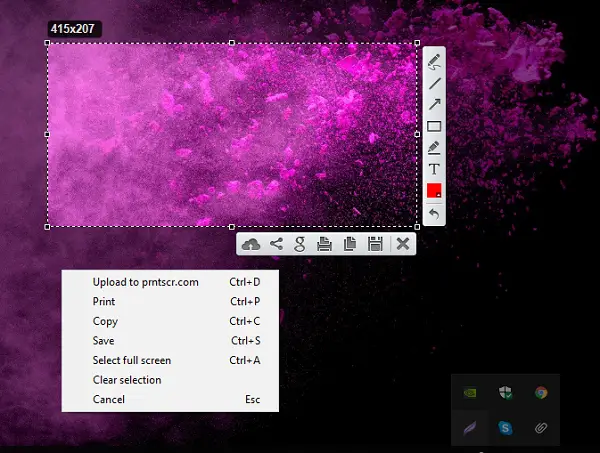Share the screenshot on social networks
Screen dimensions: 600x453
[x=276, y=244]
